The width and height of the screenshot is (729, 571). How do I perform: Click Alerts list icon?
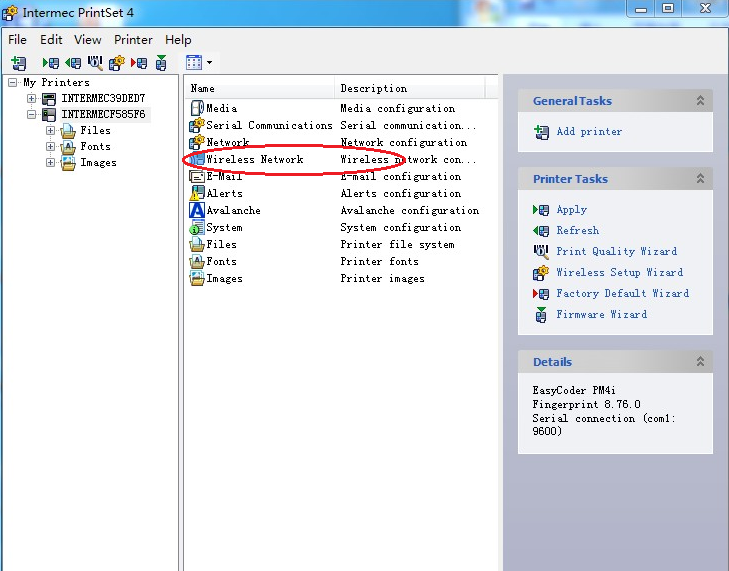click(197, 193)
